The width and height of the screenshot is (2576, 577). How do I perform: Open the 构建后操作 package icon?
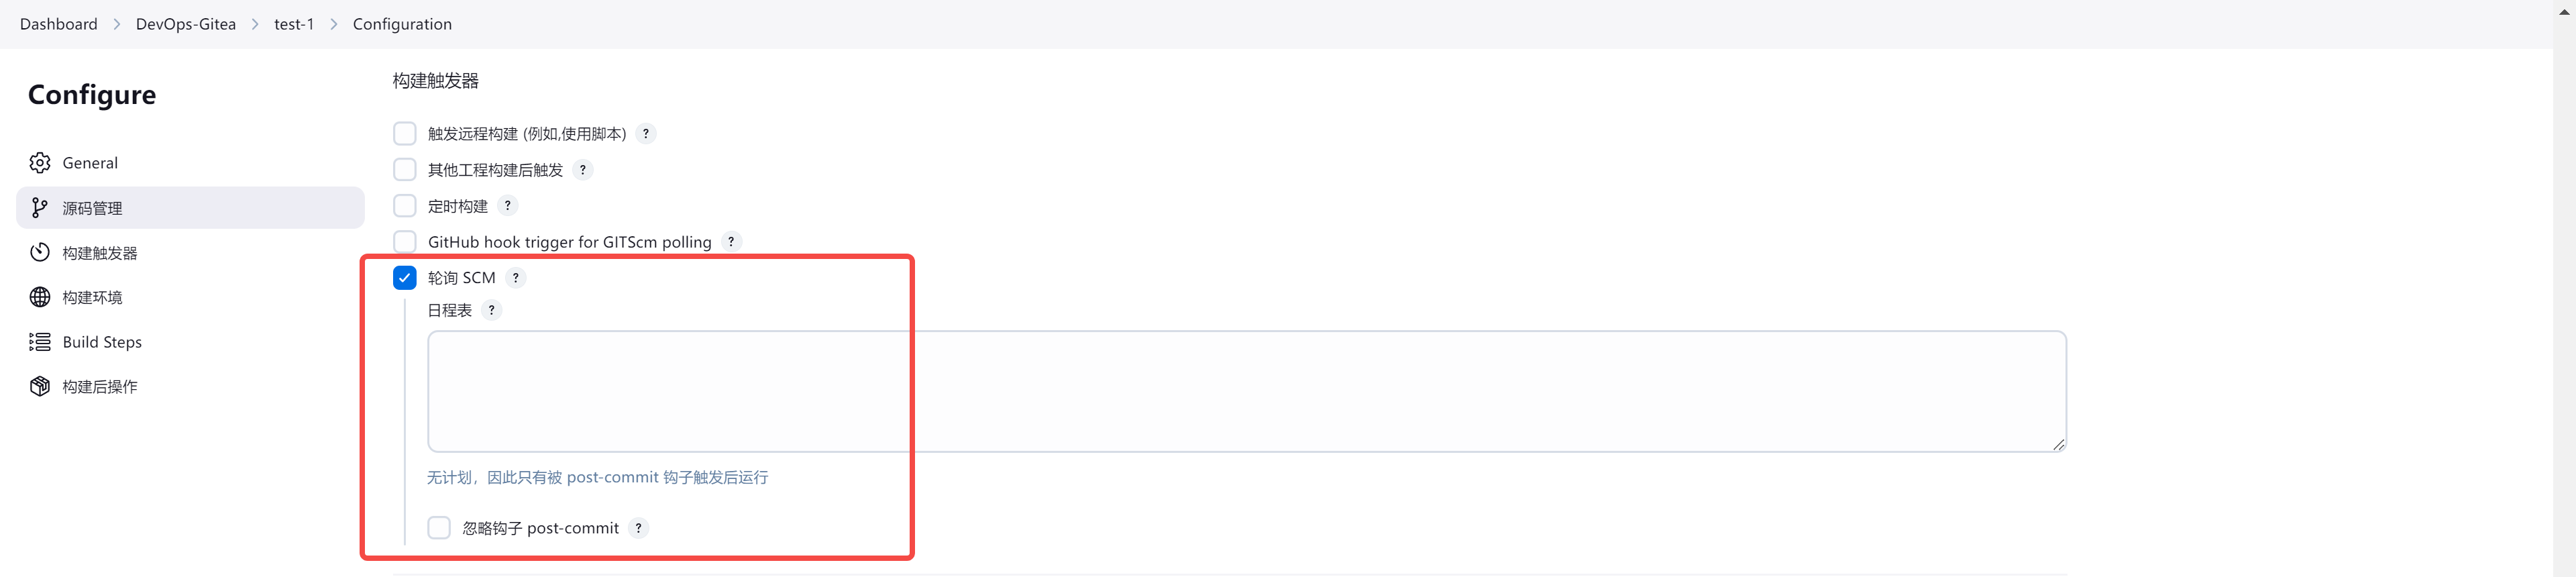click(40, 386)
